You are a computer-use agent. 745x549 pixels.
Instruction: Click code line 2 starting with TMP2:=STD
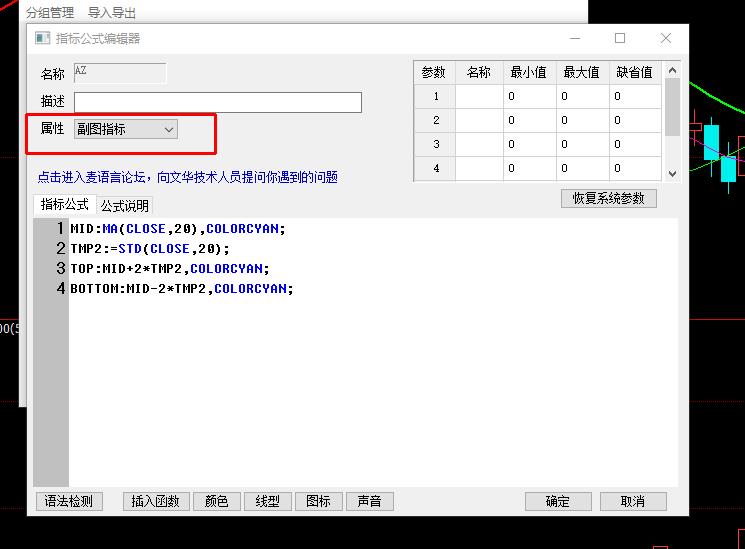(150, 249)
